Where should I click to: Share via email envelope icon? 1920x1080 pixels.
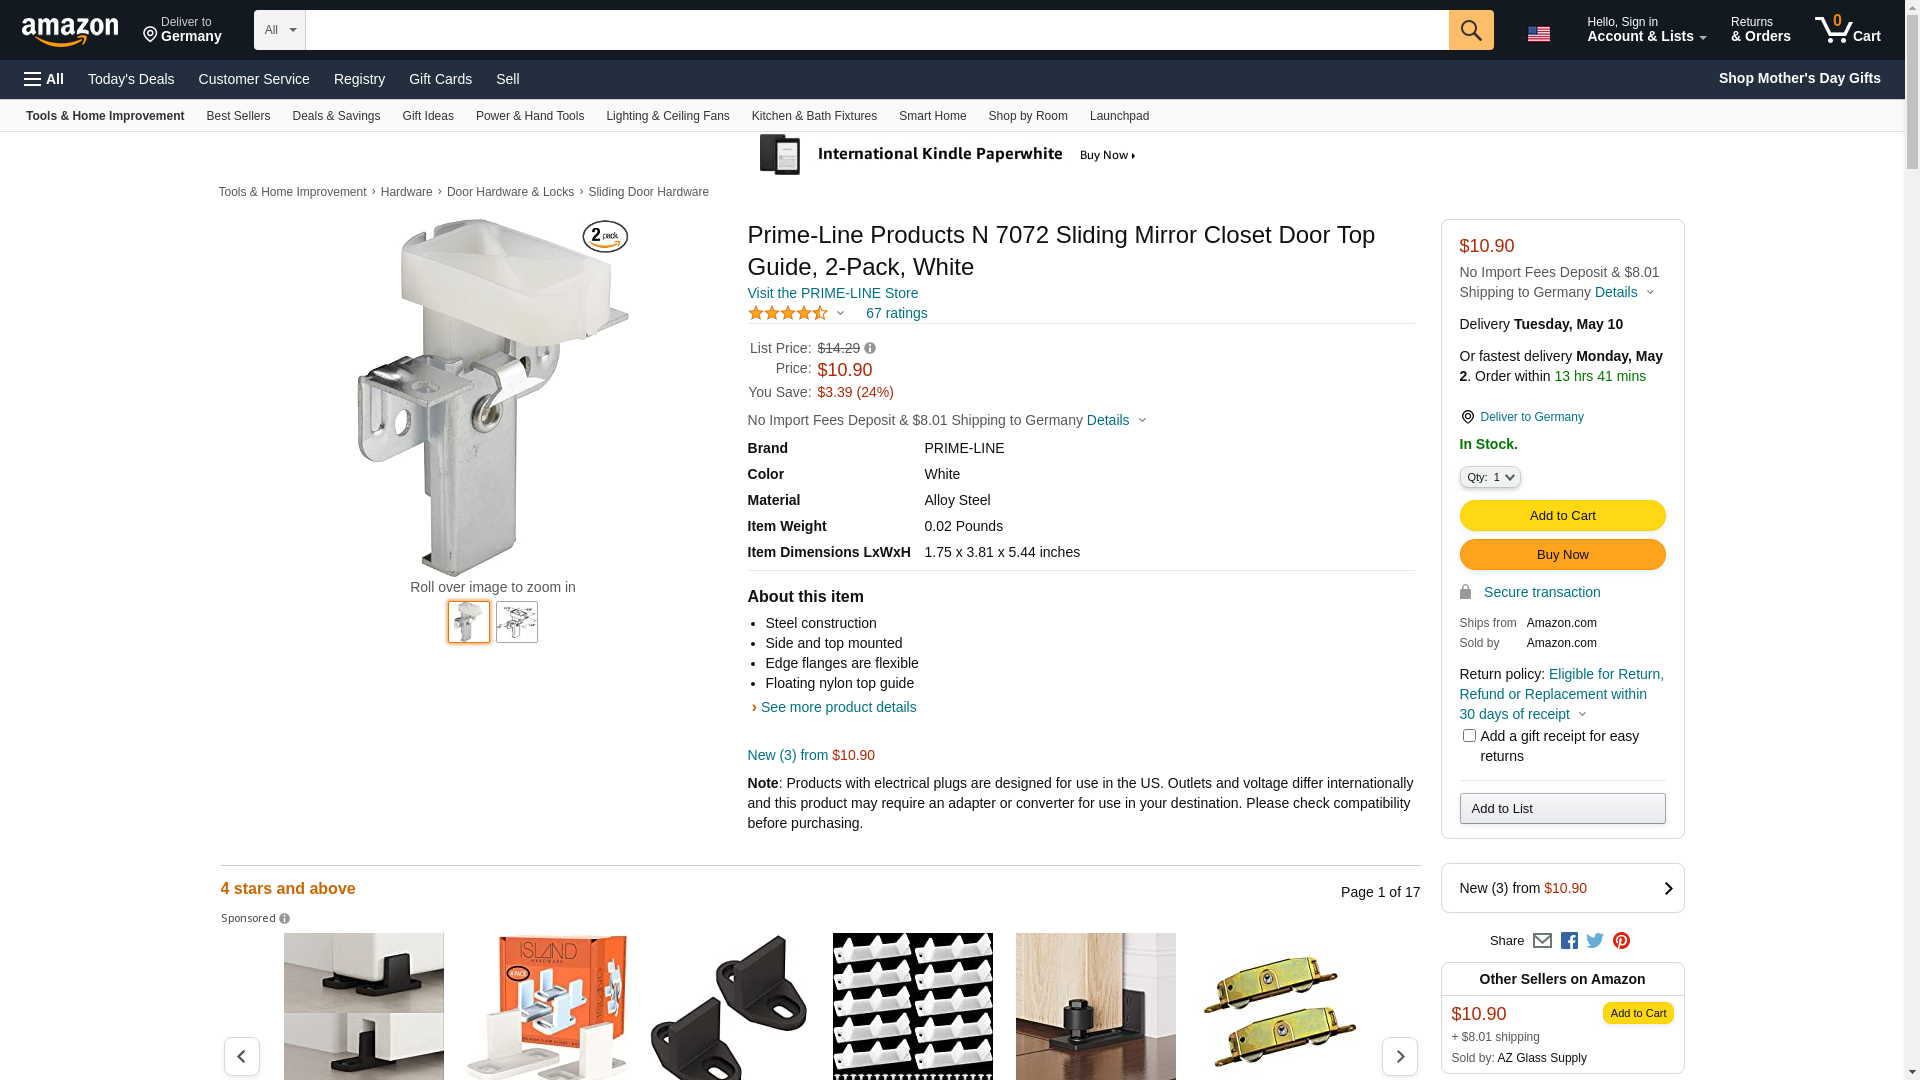[x=1542, y=941]
